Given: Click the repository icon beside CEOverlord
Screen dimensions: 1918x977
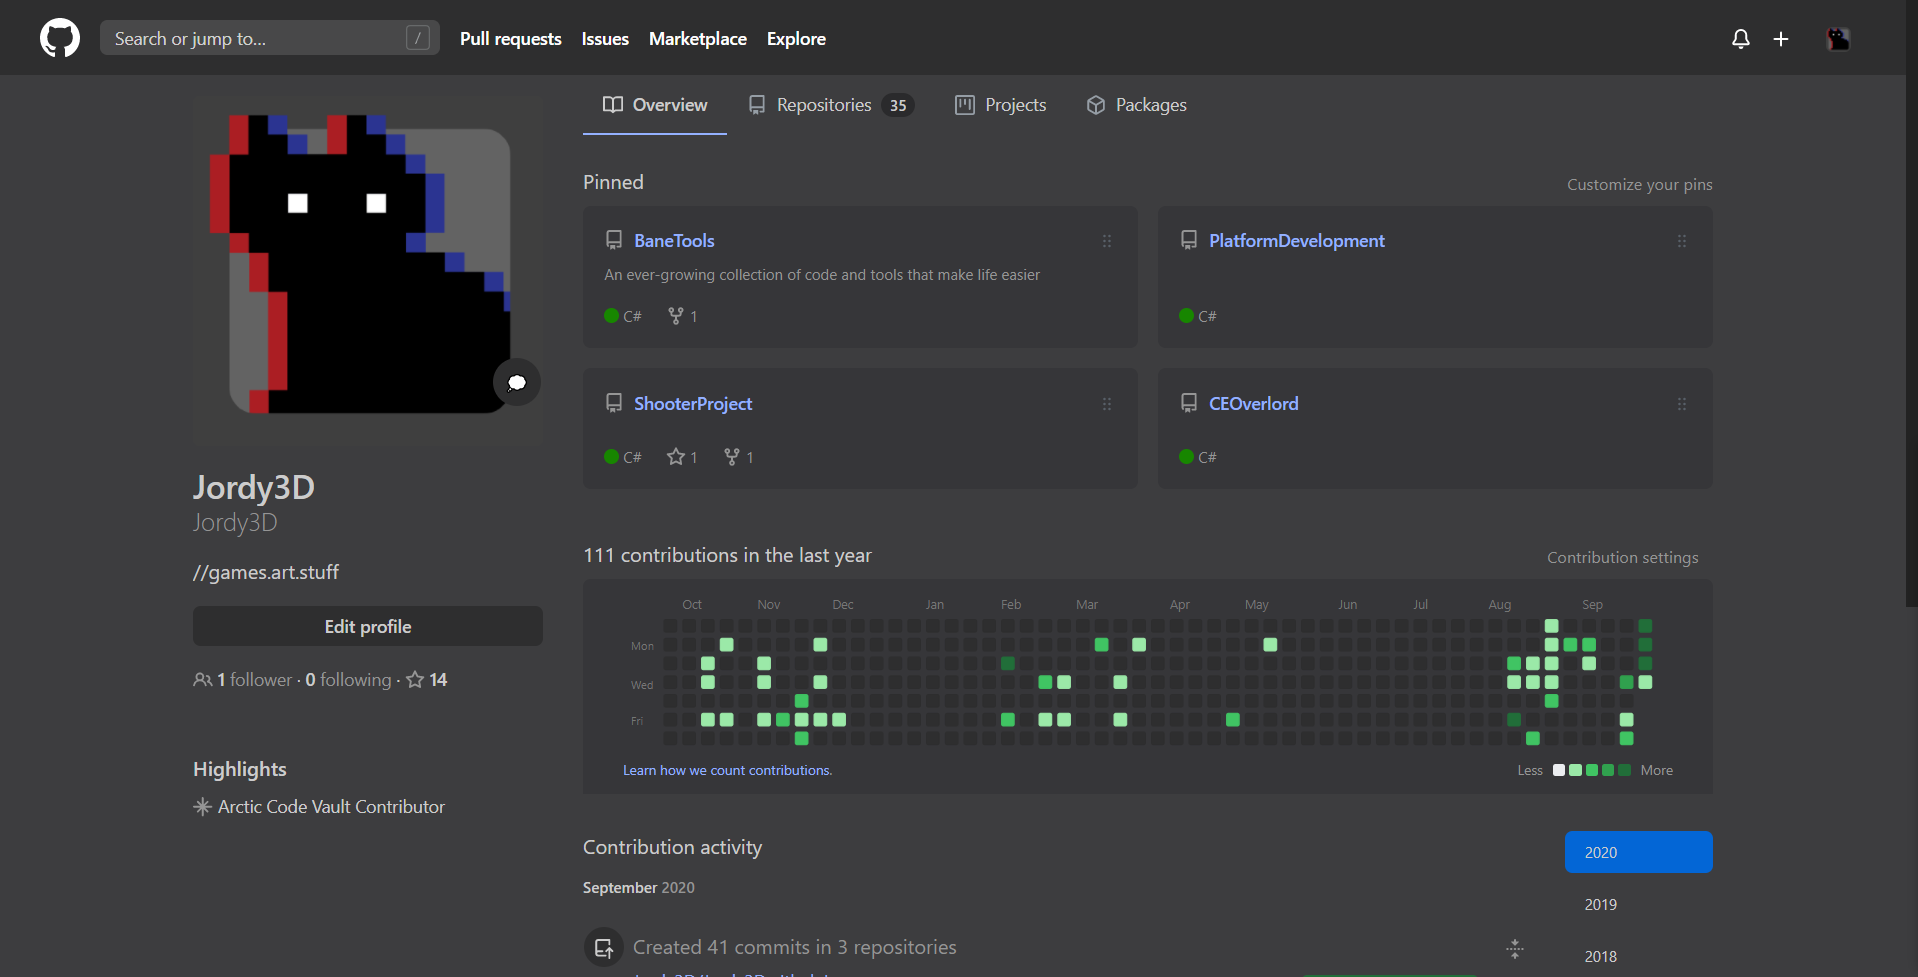Looking at the screenshot, I should pyautogui.click(x=1189, y=403).
